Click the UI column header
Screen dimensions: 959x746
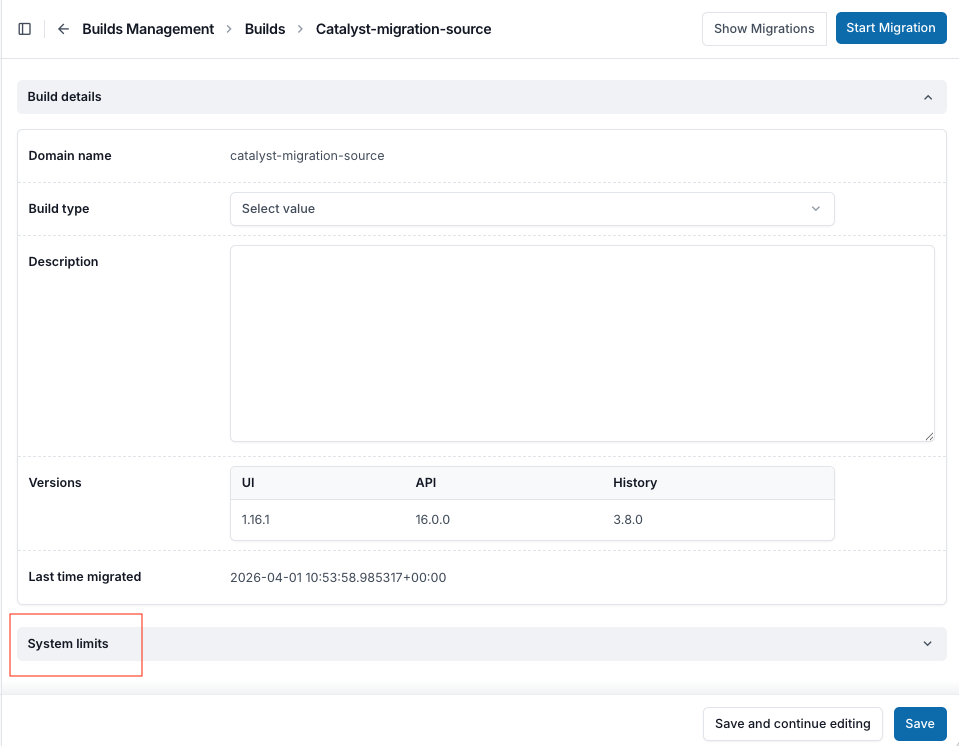click(248, 482)
